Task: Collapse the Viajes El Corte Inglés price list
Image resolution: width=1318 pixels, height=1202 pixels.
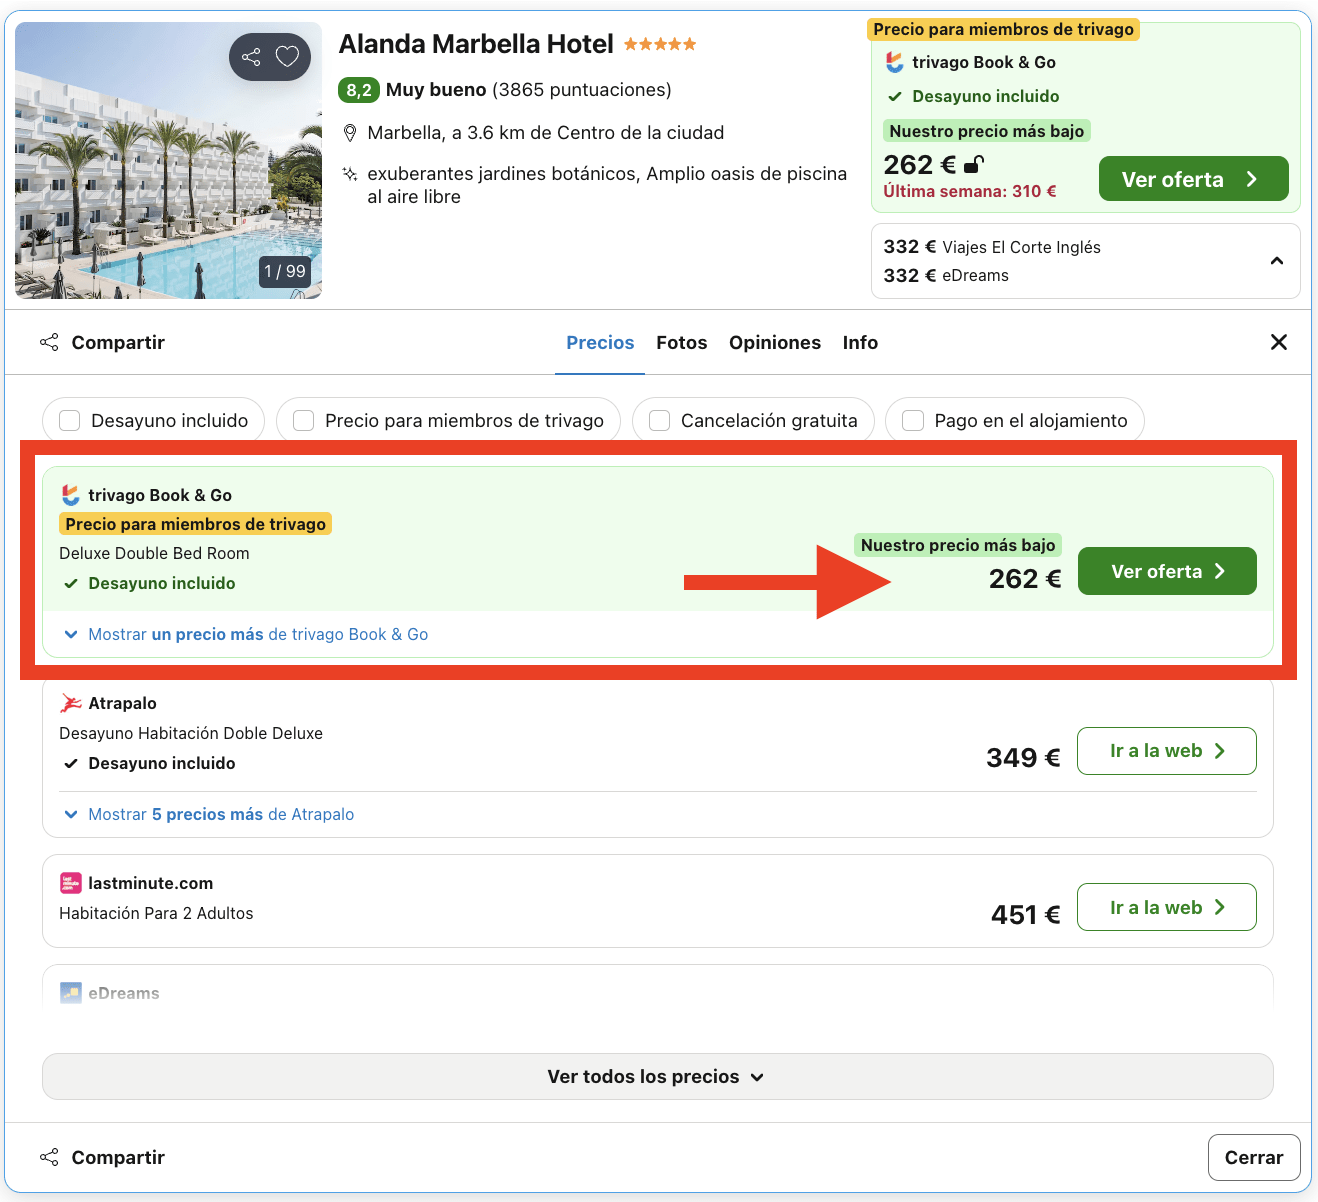Action: [x=1277, y=260]
